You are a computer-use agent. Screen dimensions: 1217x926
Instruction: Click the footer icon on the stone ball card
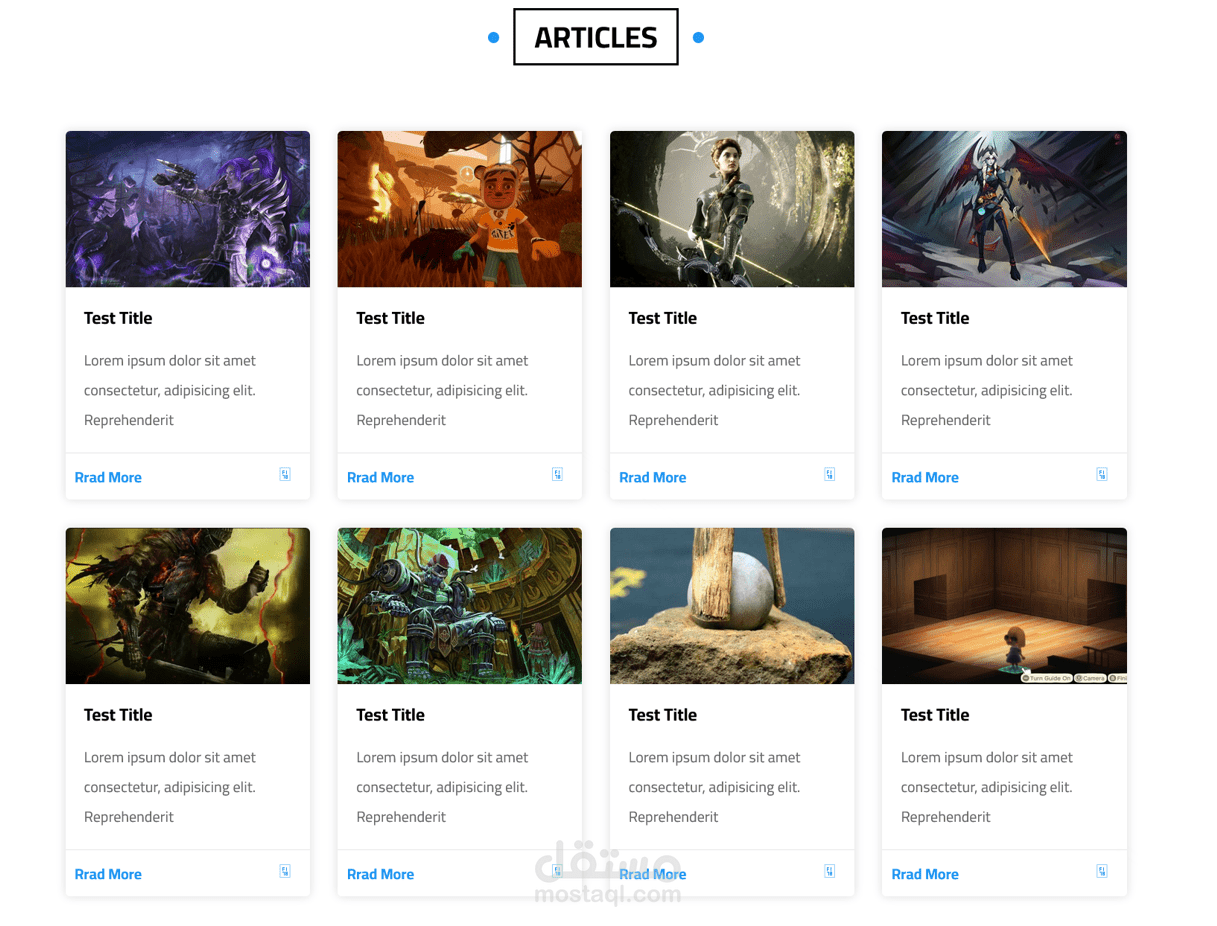click(829, 871)
